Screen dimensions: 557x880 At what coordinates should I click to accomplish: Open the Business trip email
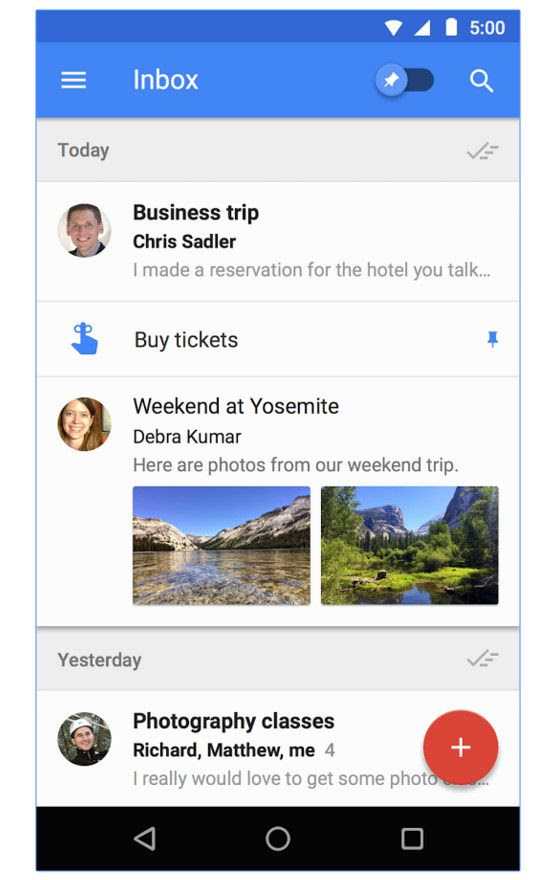tap(278, 241)
